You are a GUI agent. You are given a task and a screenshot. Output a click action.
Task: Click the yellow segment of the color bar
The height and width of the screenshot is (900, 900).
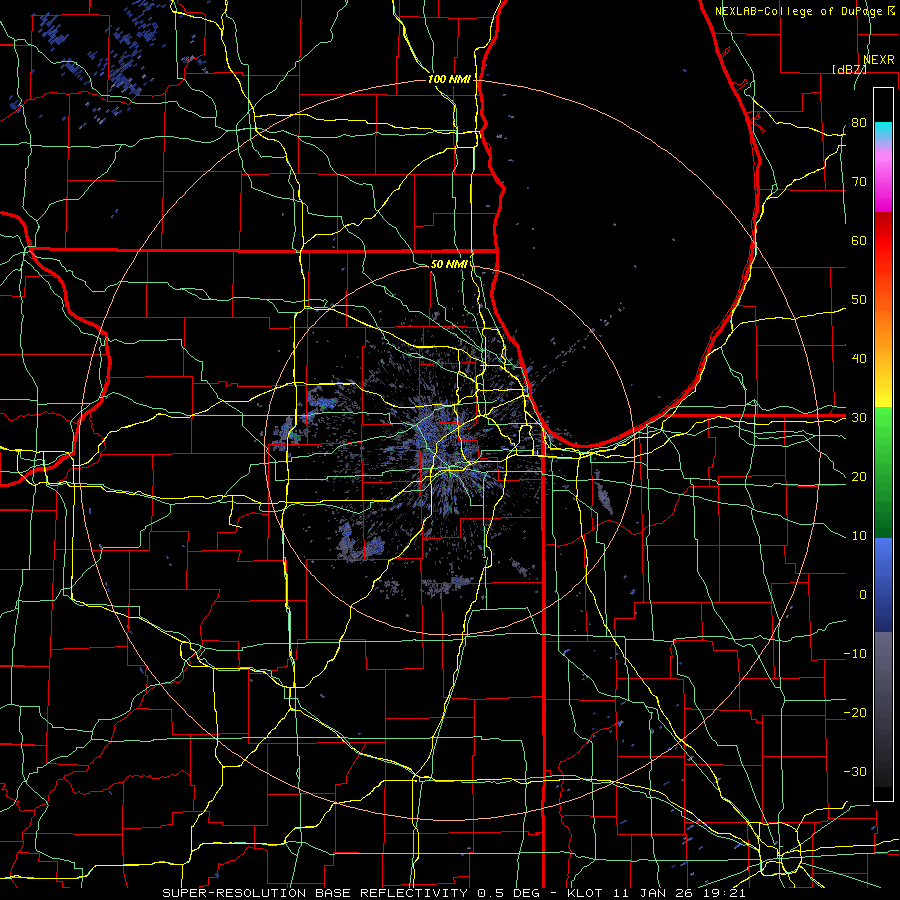[x=883, y=390]
